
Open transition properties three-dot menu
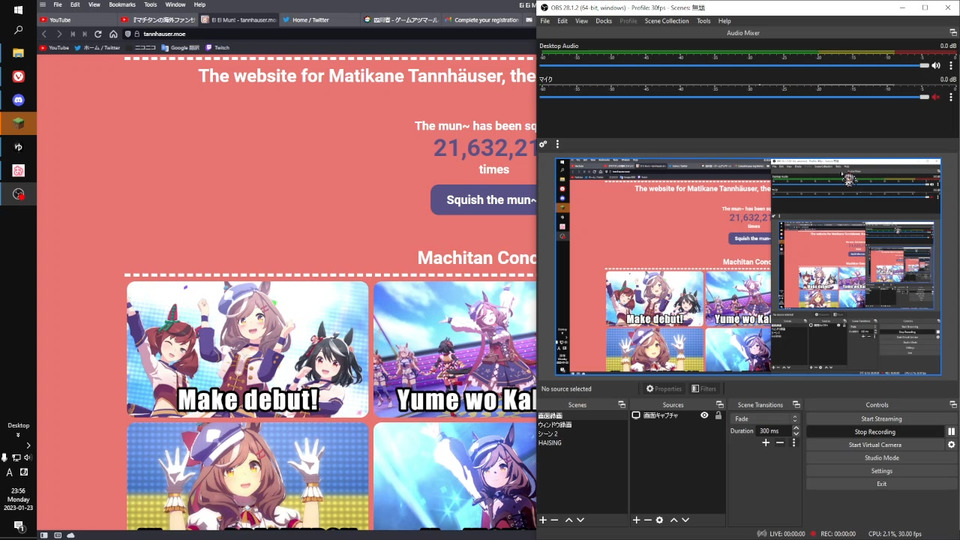794,443
